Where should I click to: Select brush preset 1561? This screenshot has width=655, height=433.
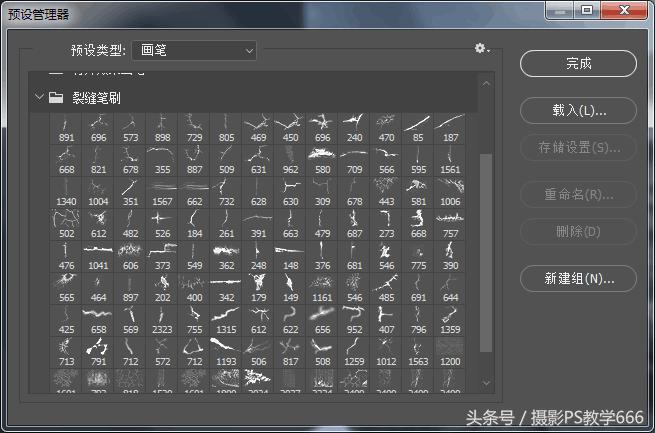tap(450, 161)
